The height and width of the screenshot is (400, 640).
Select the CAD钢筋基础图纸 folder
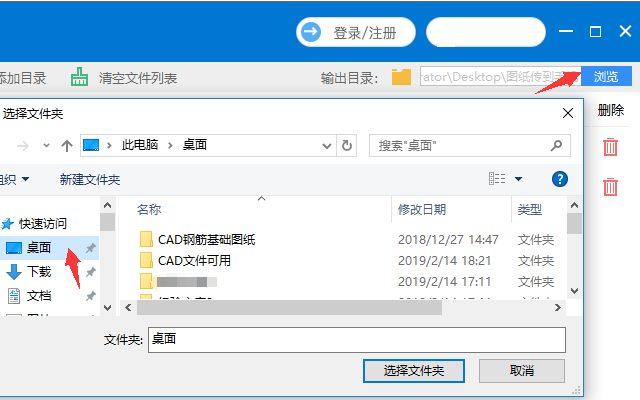(207, 240)
